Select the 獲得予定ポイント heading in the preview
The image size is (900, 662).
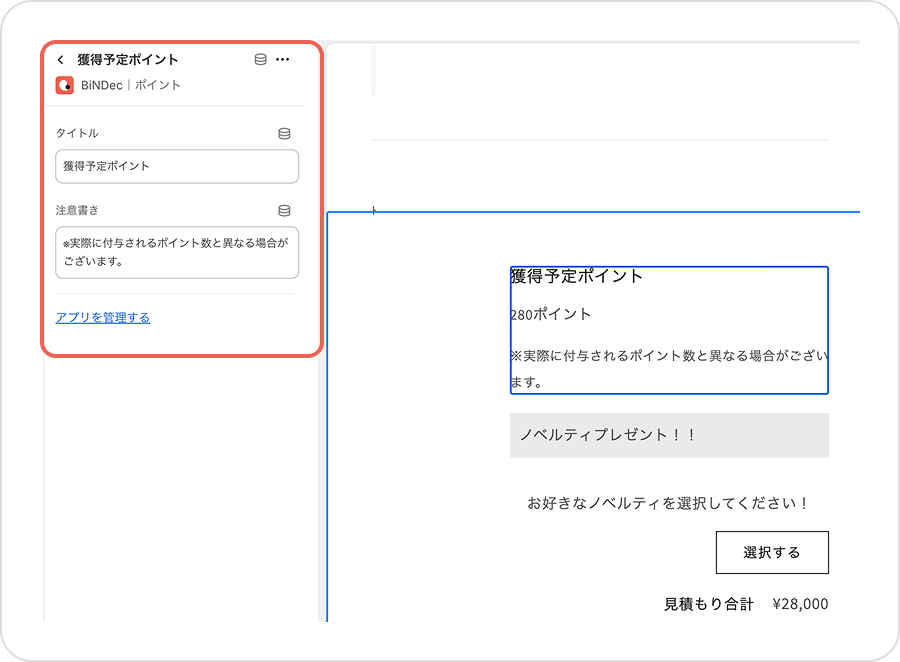[577, 277]
